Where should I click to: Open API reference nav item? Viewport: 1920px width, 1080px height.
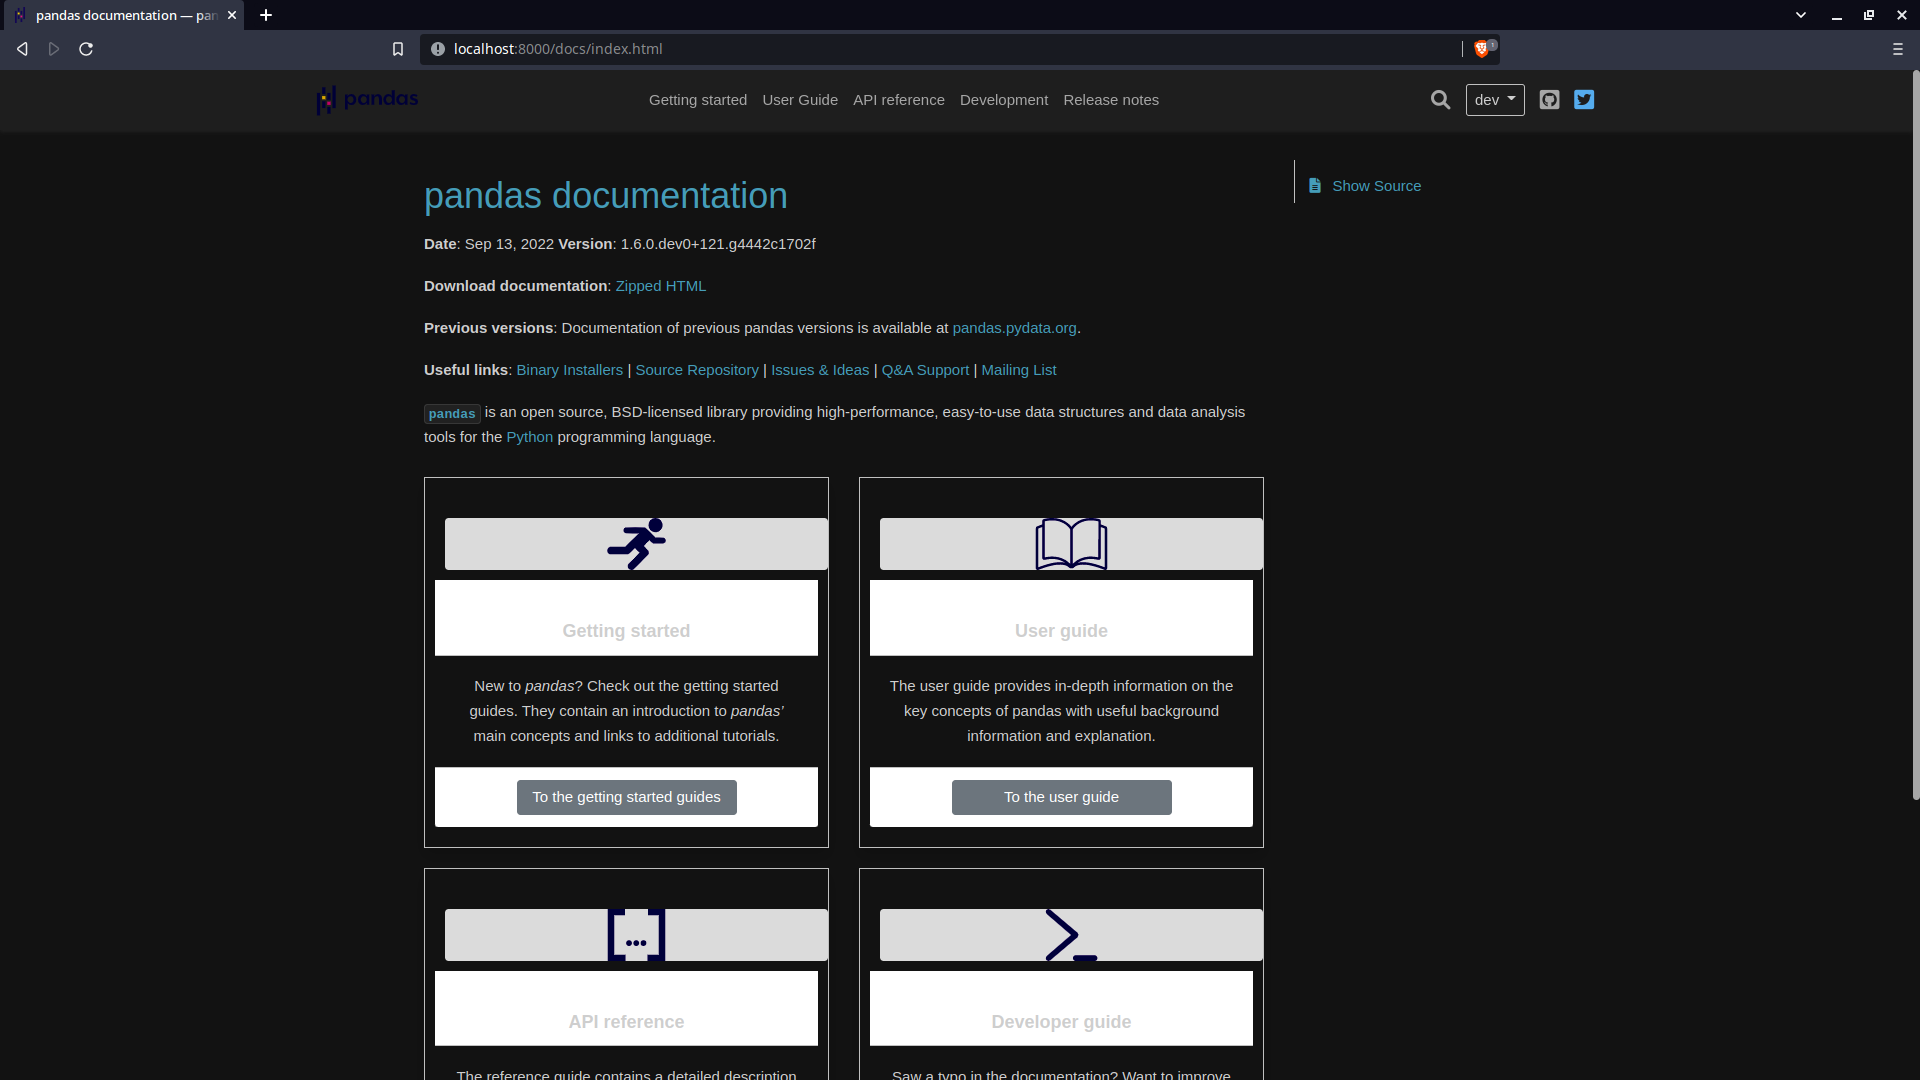tap(899, 100)
